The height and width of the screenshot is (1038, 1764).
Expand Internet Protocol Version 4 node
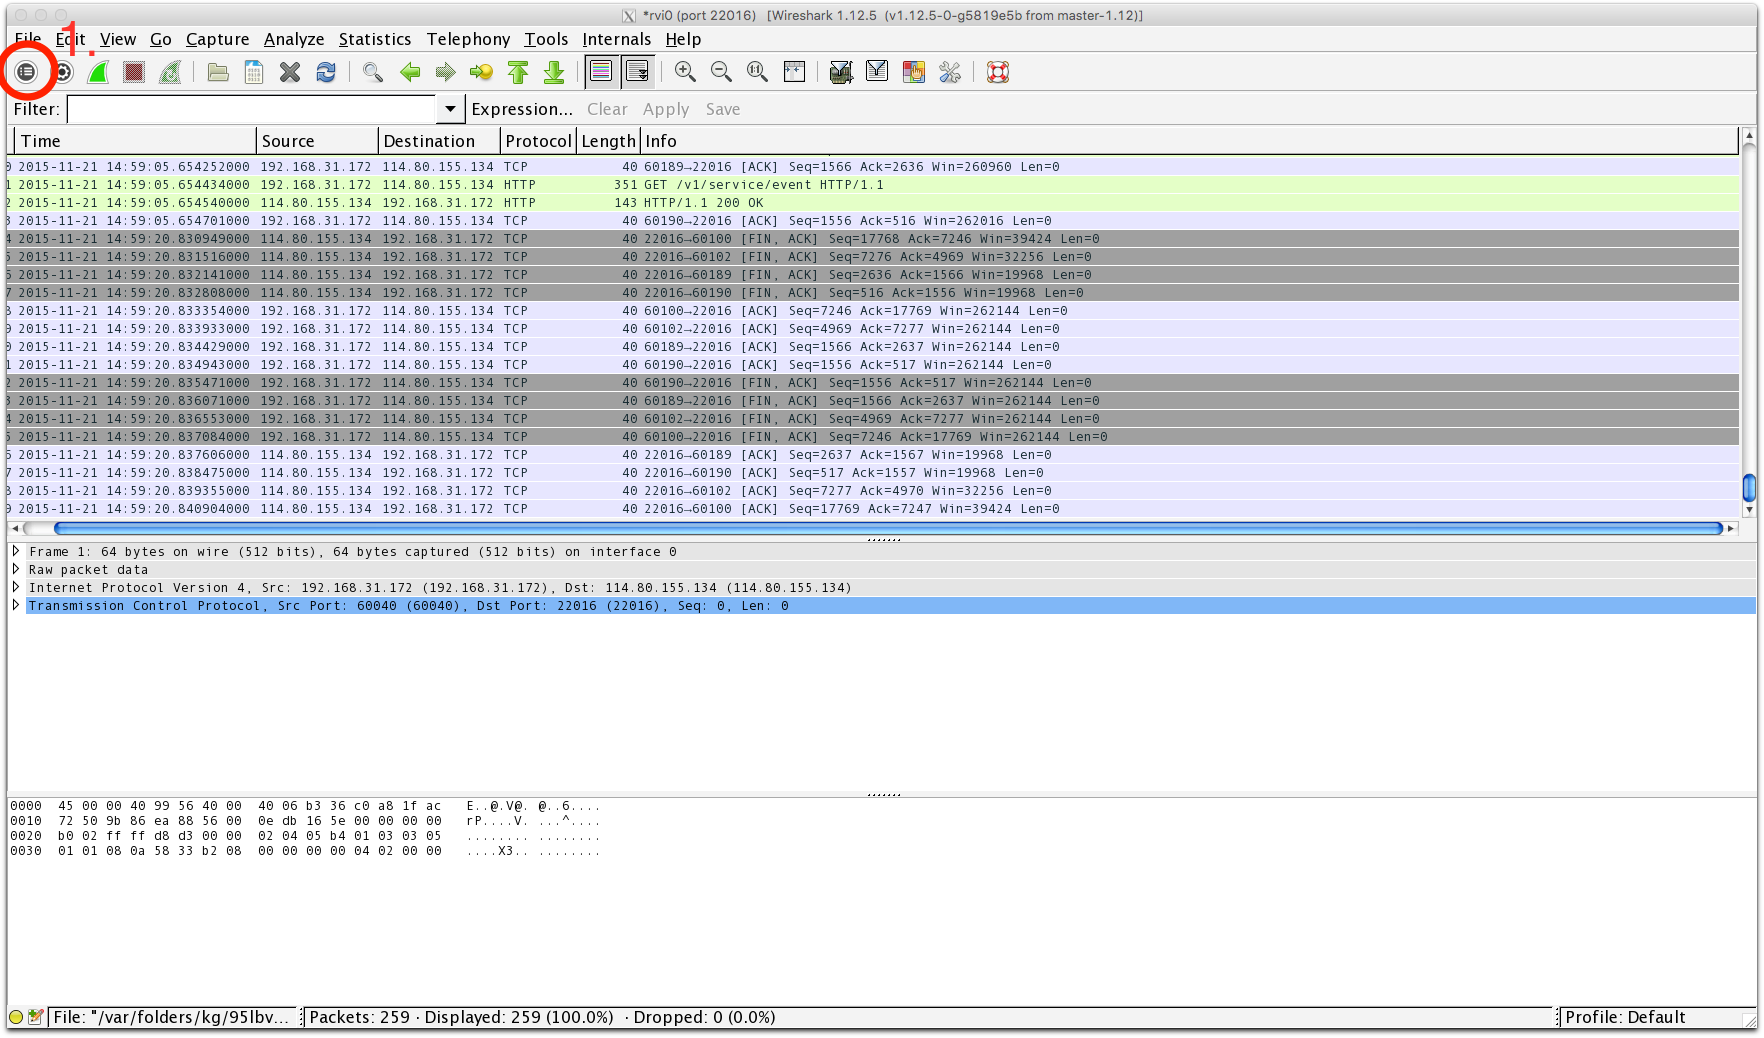pyautogui.click(x=16, y=587)
